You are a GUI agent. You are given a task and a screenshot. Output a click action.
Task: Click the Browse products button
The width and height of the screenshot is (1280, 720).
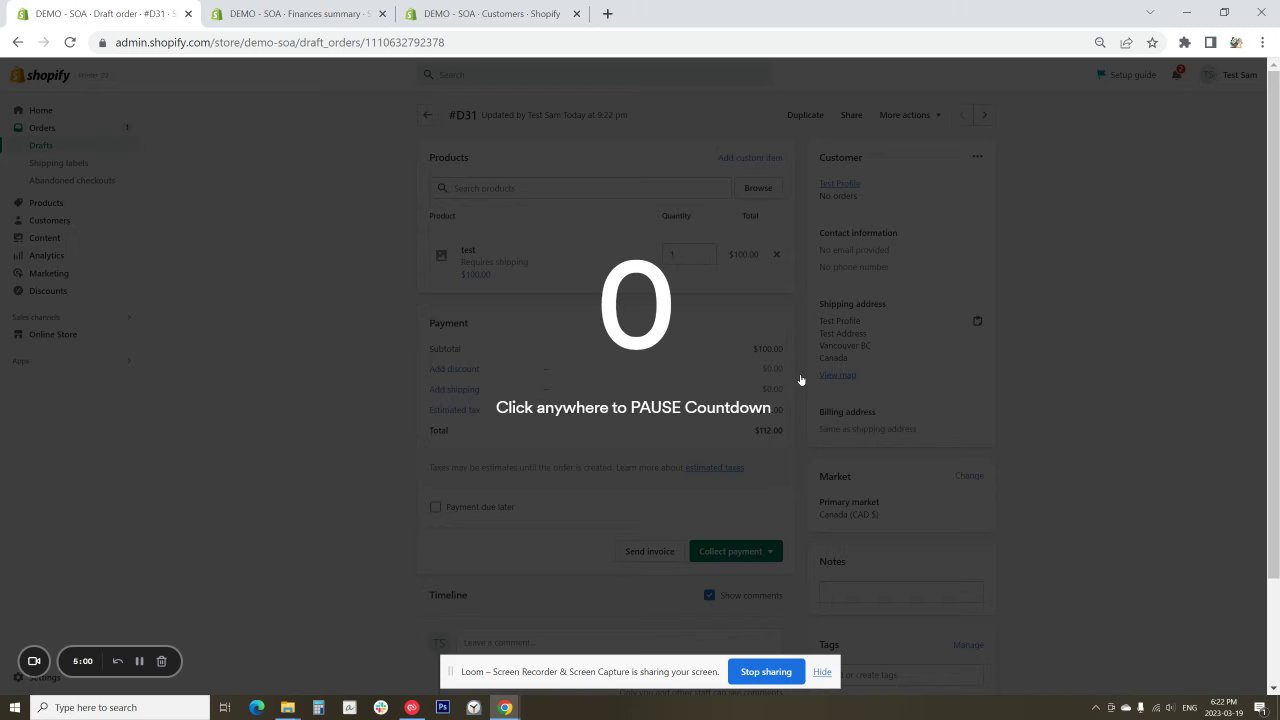point(758,188)
